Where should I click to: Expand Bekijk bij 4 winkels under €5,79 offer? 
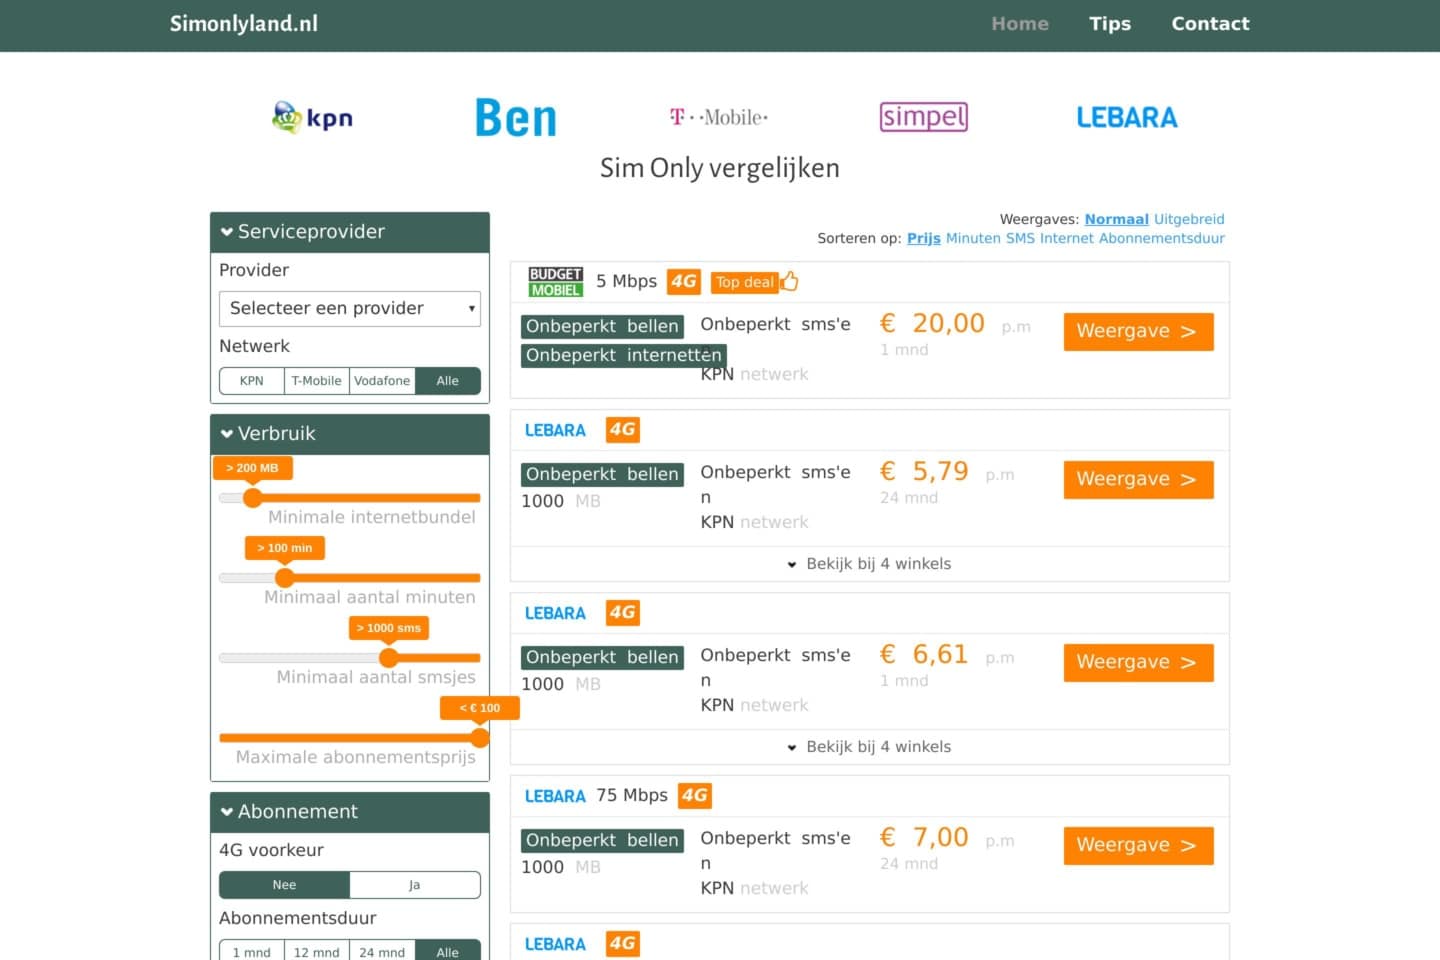tap(869, 564)
